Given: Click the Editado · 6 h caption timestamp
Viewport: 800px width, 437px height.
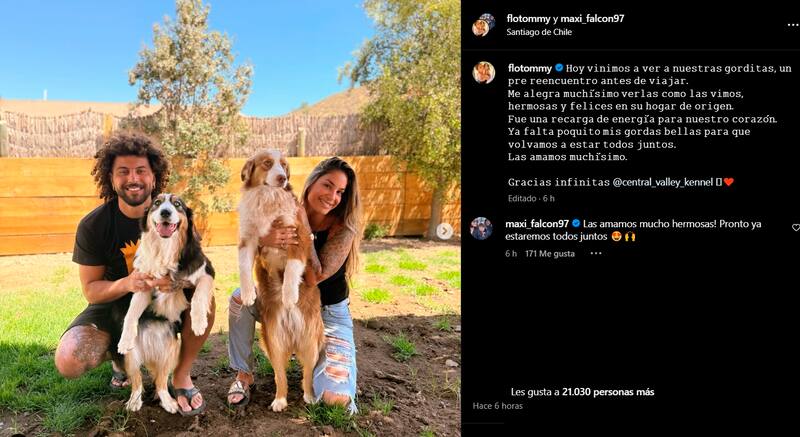Looking at the screenshot, I should click(531, 198).
